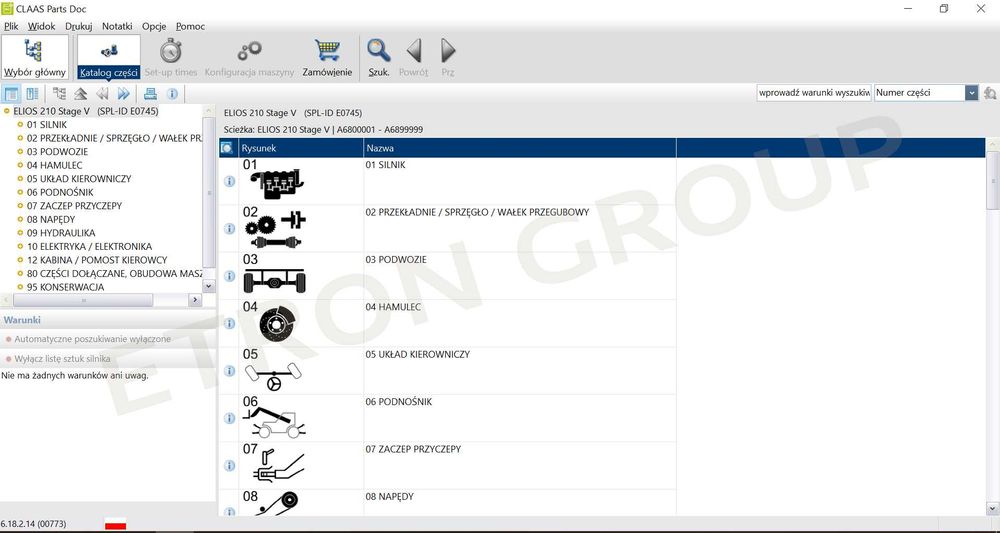
Task: Click main table scroll-down arrow
Action: click(992, 508)
